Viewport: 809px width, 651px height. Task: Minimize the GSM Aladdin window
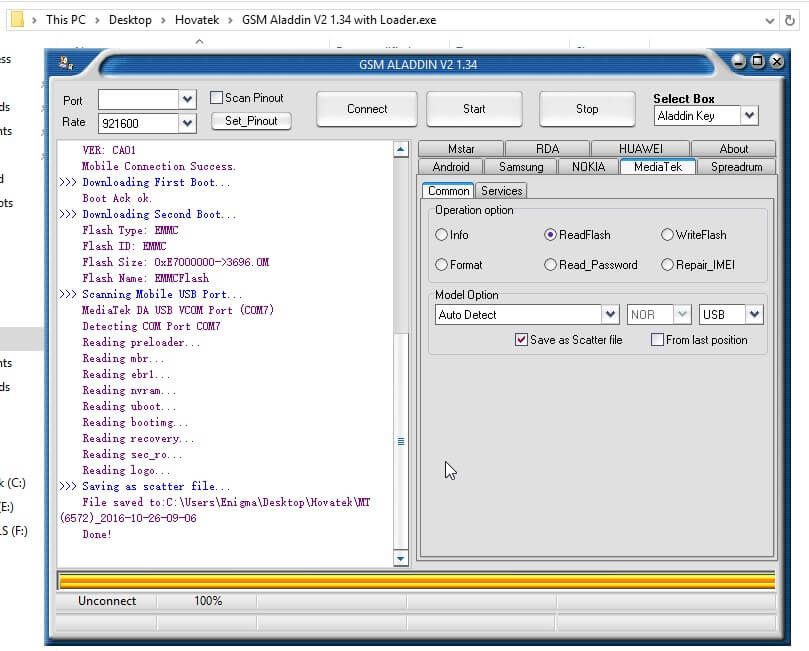click(x=738, y=62)
